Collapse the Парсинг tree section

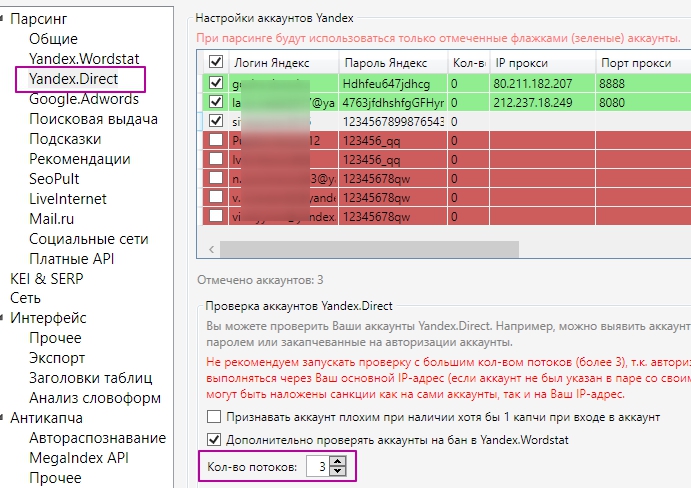pyautogui.click(x=3, y=18)
